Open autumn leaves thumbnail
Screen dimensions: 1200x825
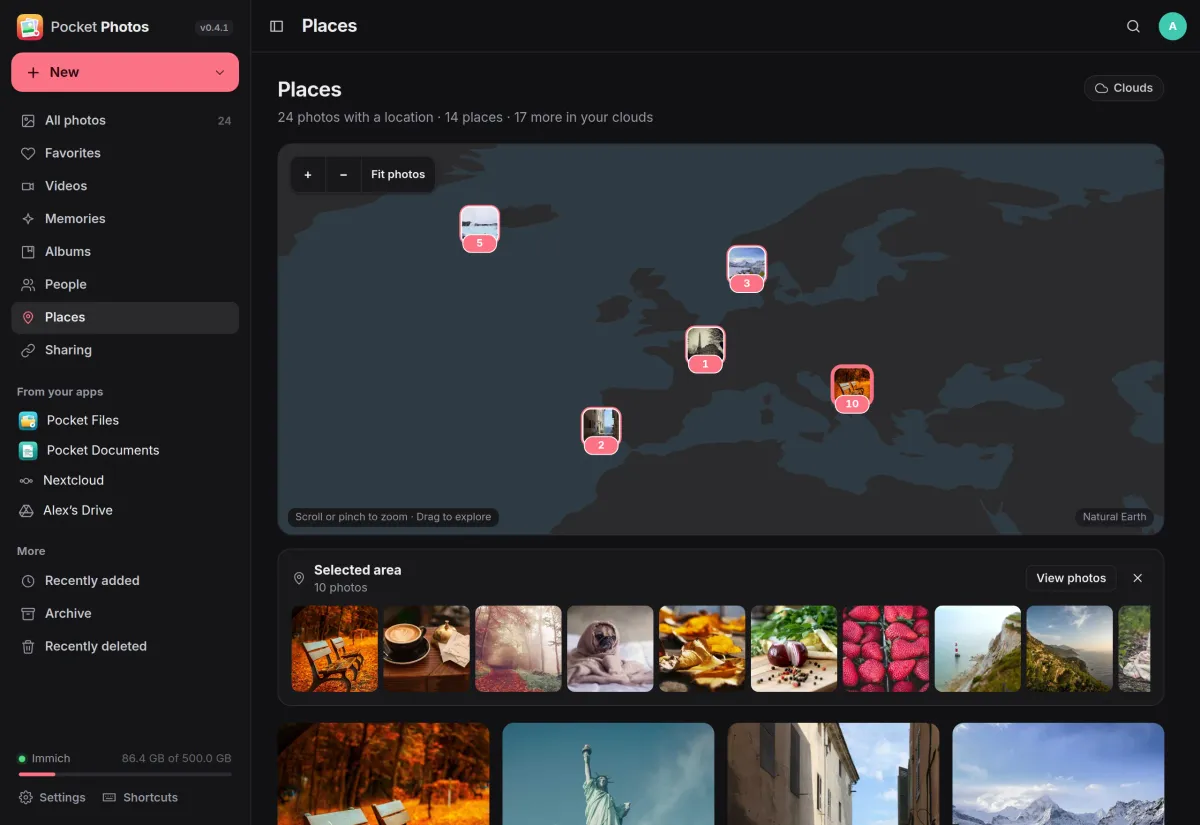703,649
